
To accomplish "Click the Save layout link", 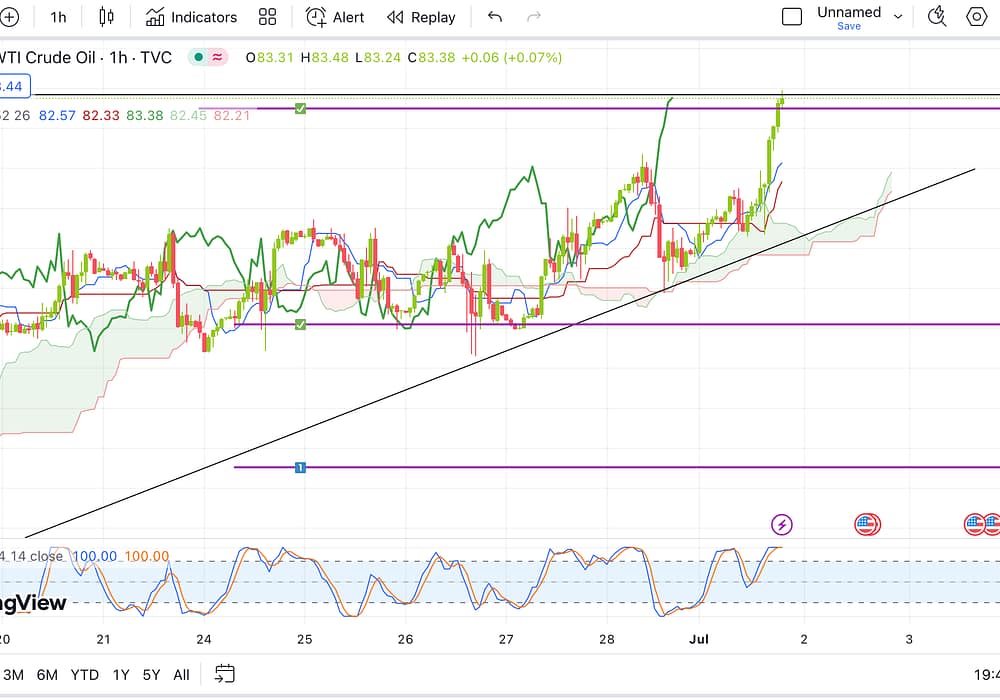I will 849,26.
